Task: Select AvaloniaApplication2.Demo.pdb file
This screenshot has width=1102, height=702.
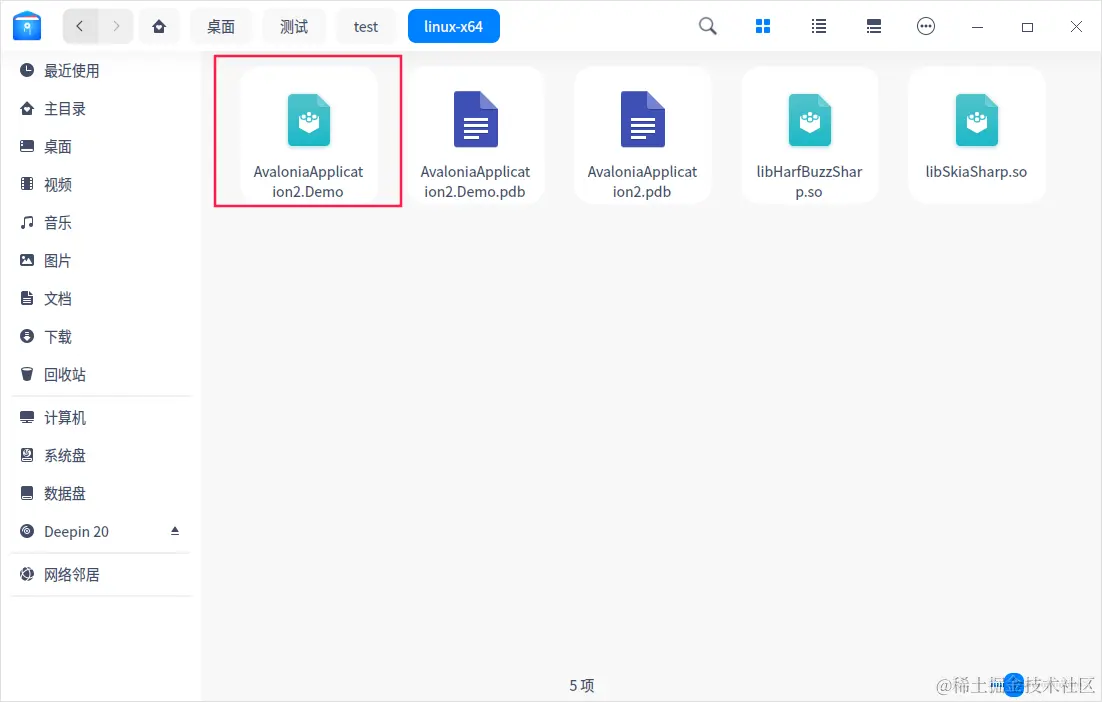Action: [x=475, y=135]
